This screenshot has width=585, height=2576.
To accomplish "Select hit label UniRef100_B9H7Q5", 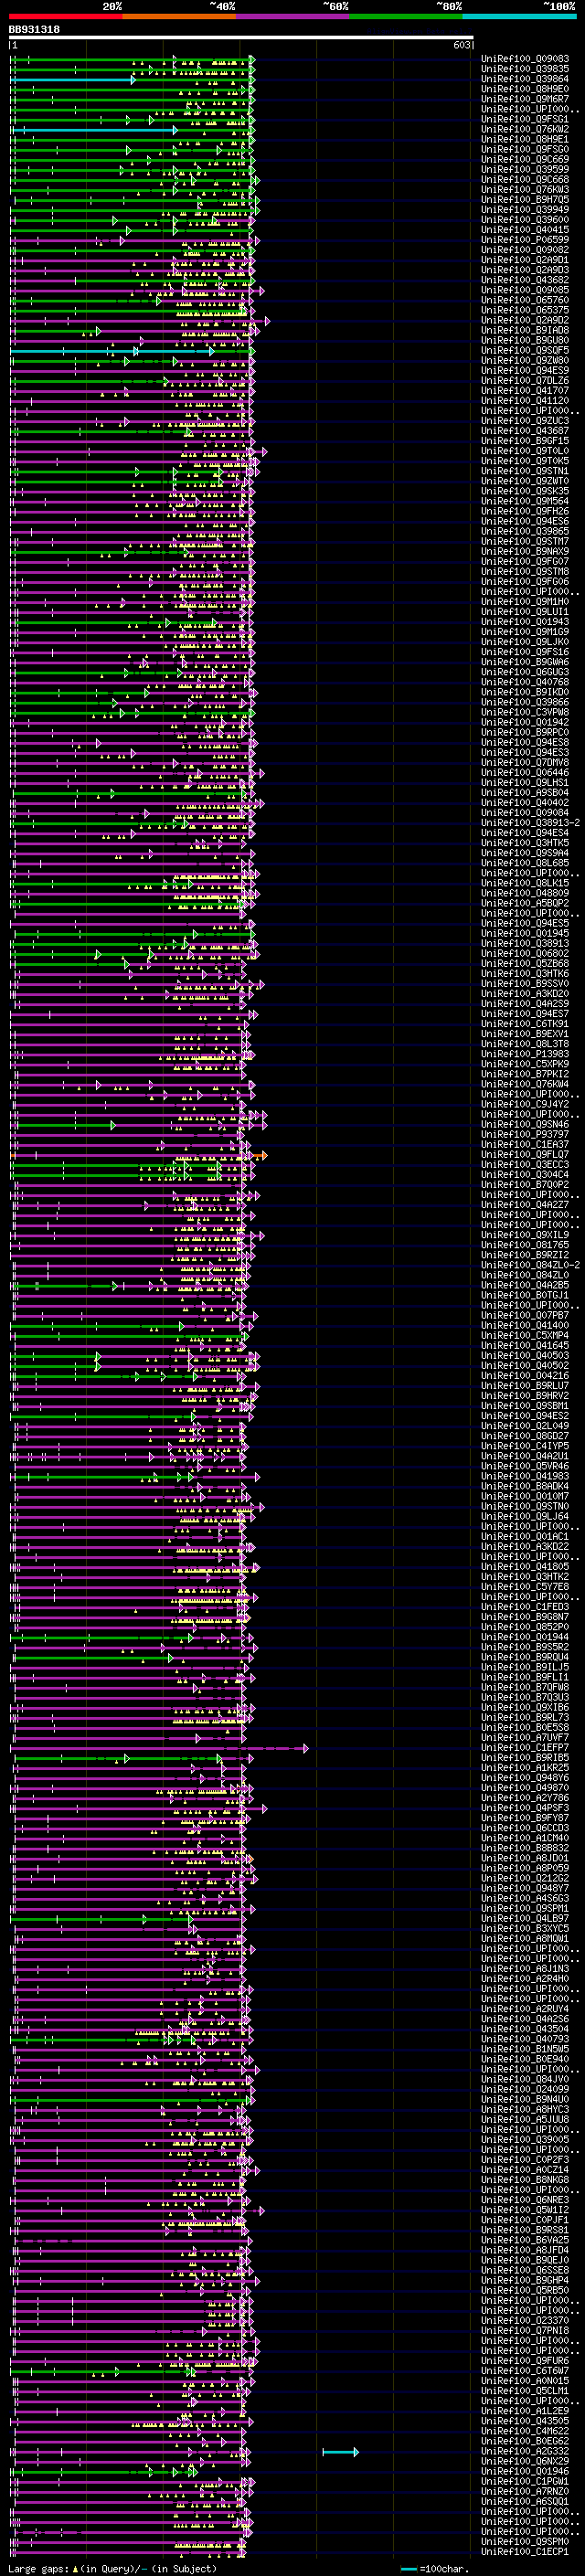I will coord(525,199).
